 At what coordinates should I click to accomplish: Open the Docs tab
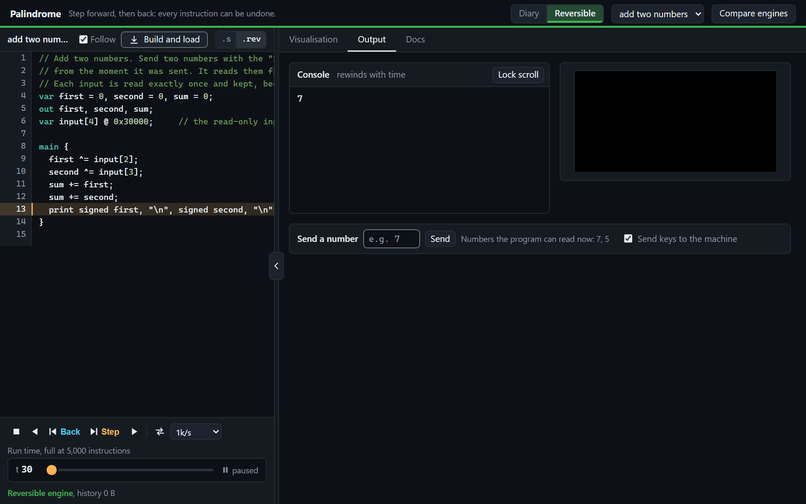415,40
